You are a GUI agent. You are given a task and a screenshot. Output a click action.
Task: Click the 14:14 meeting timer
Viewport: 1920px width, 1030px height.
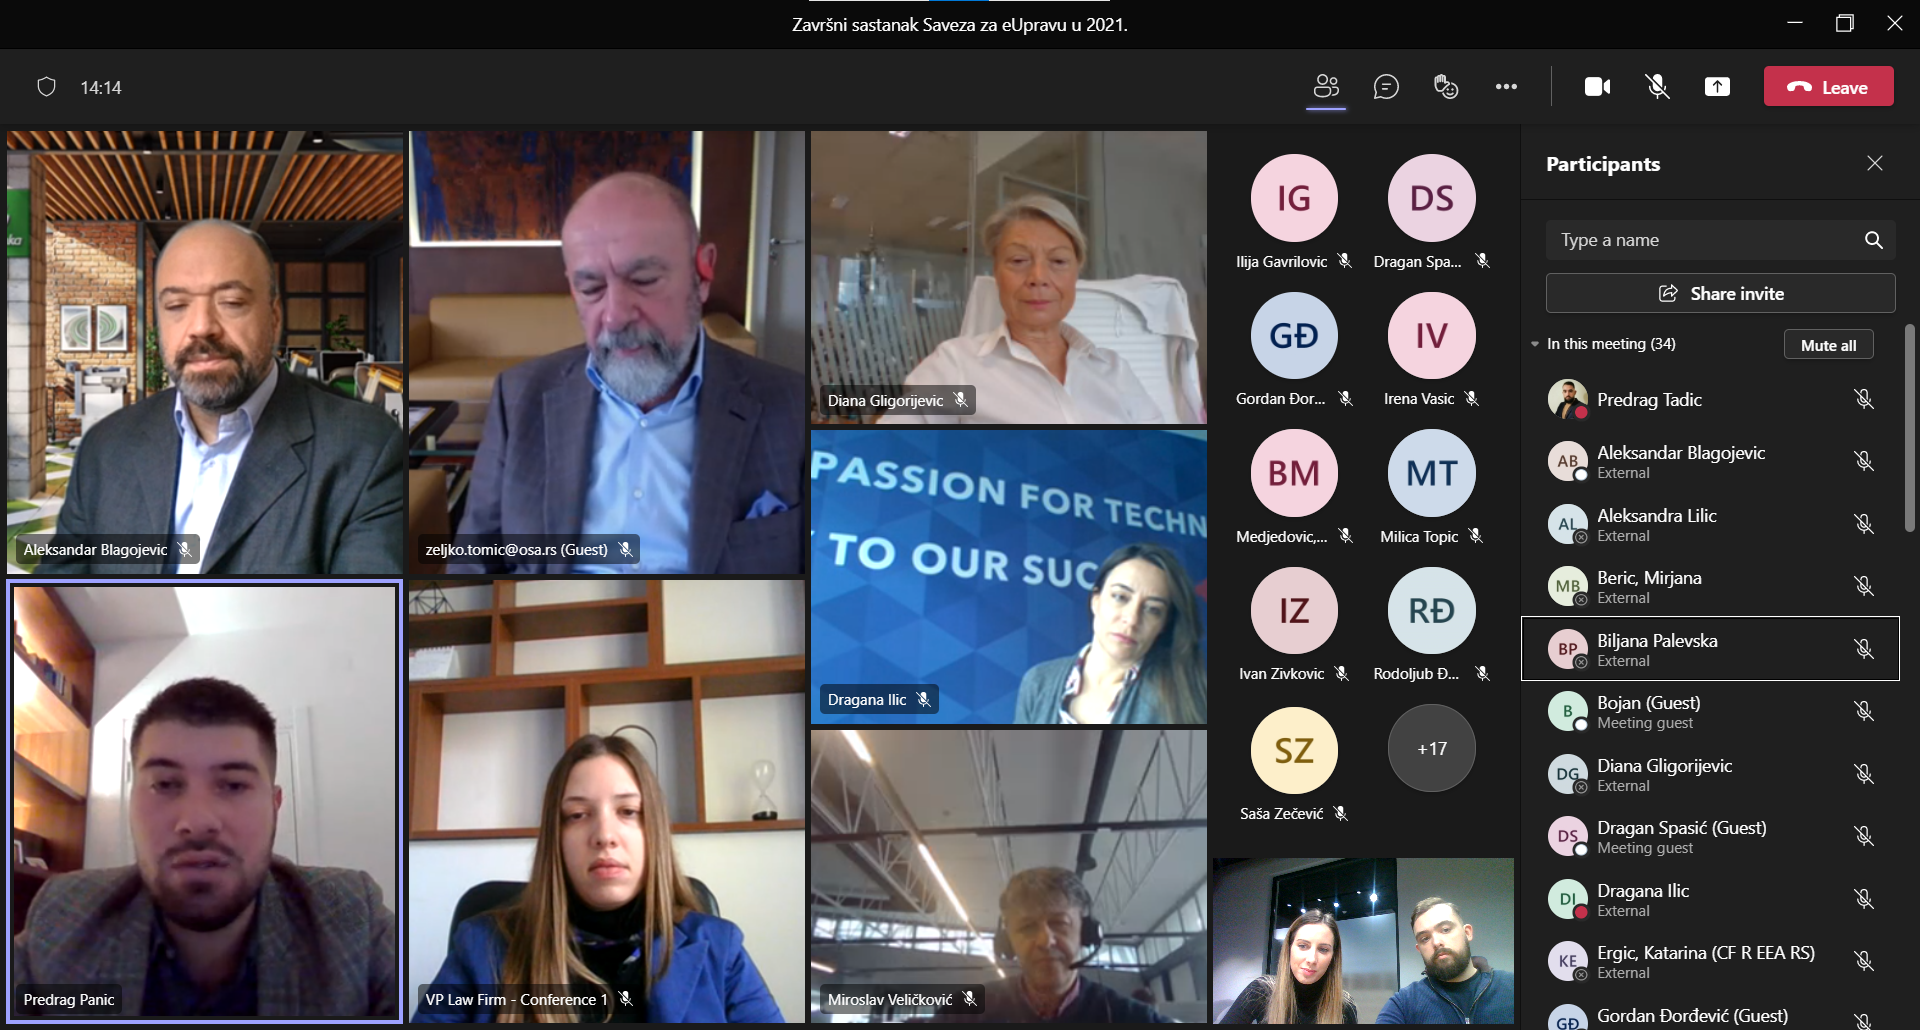click(x=101, y=88)
